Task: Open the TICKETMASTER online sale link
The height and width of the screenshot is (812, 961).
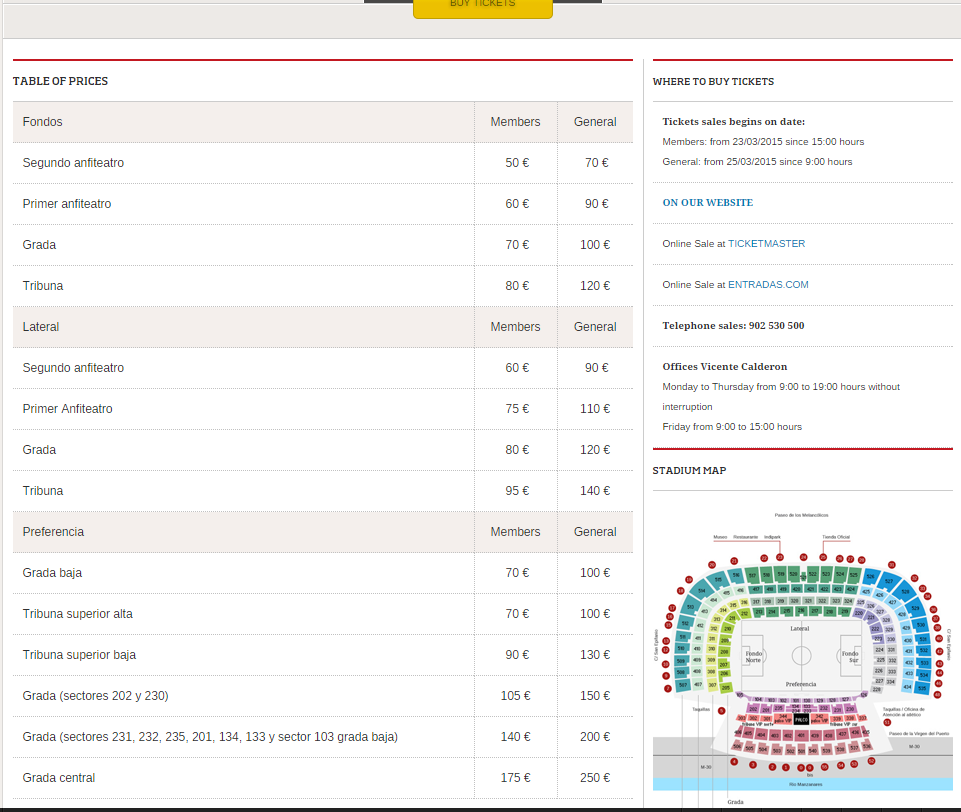Action: pyautogui.click(x=766, y=243)
